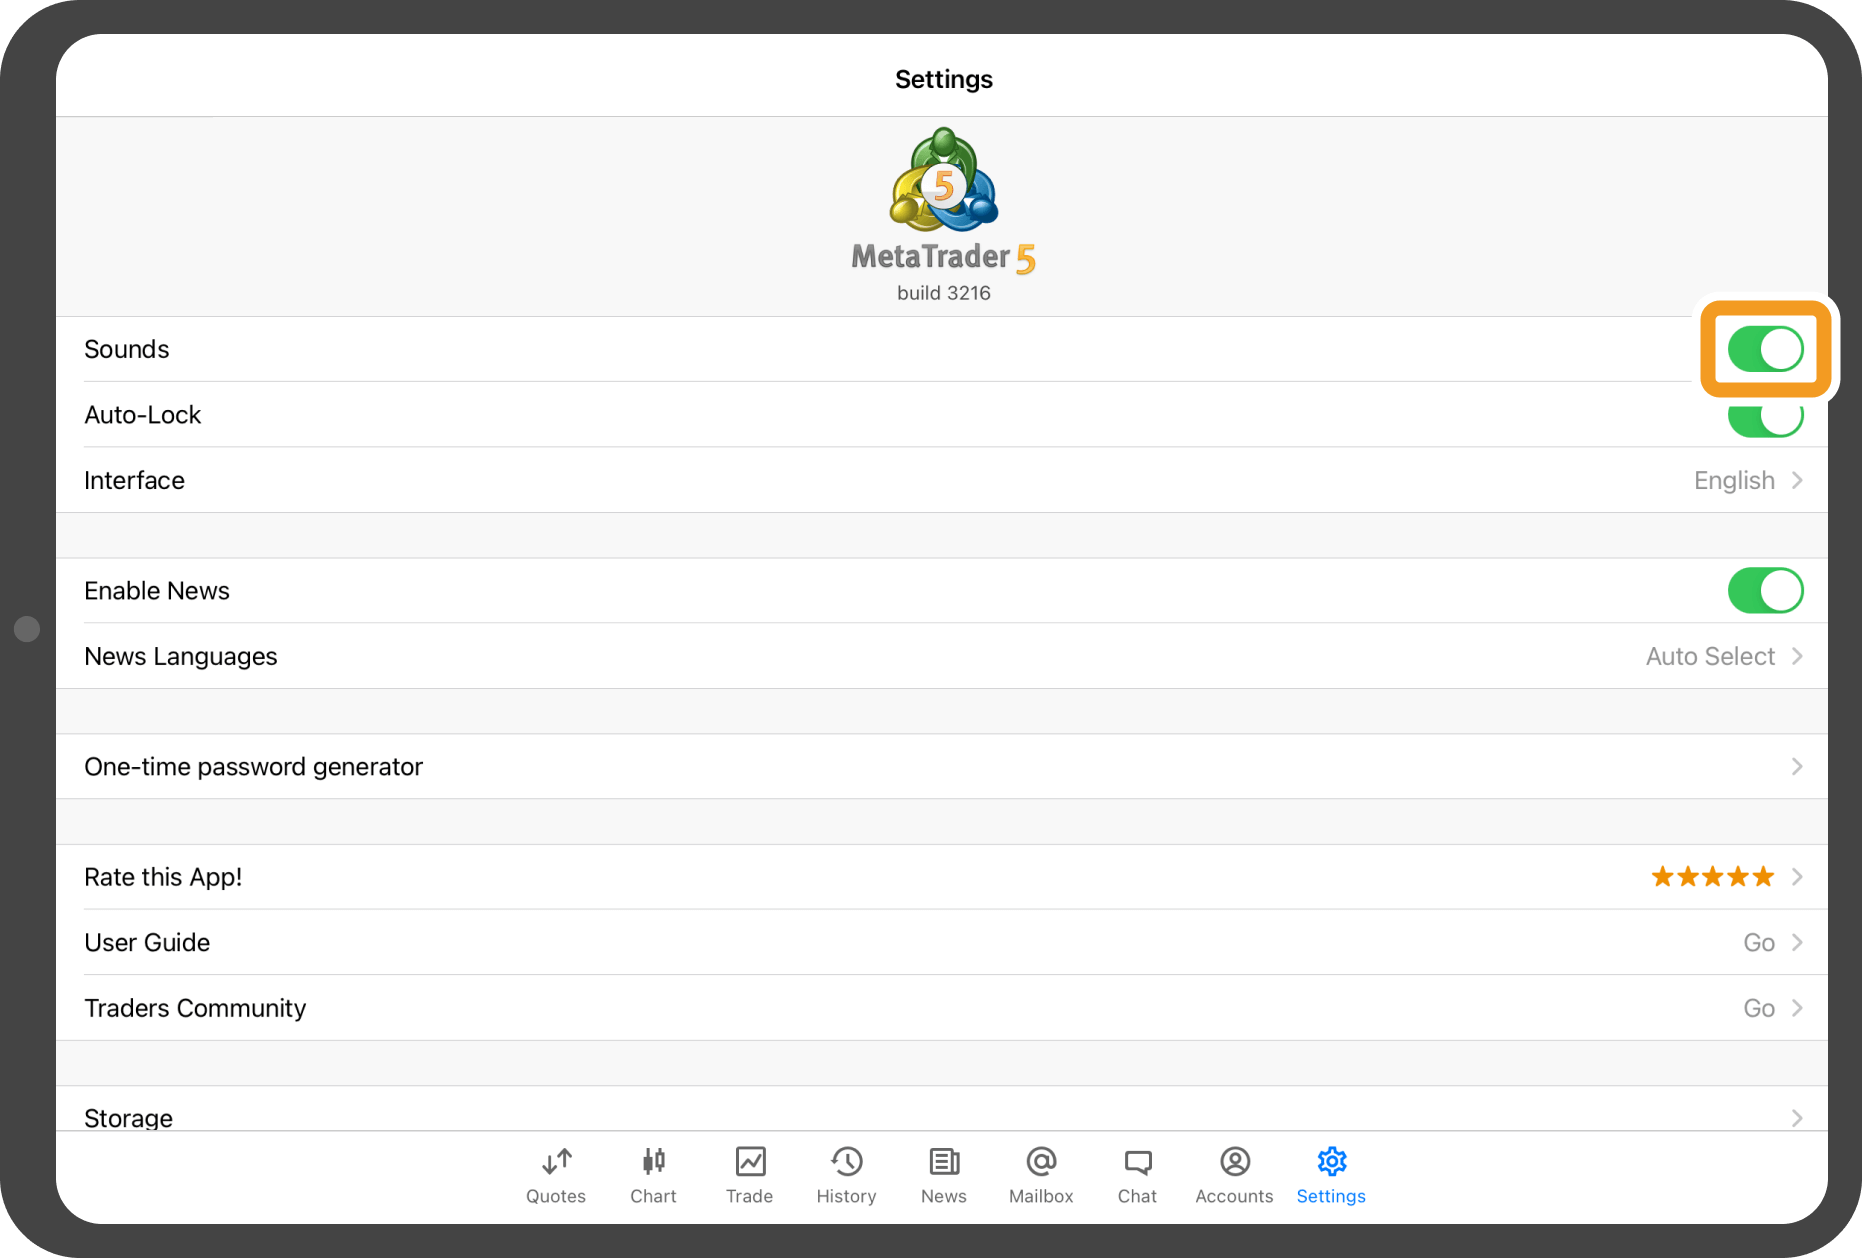This screenshot has width=1862, height=1258.
Task: Disable the Auto-Lock switch
Action: tap(1765, 420)
